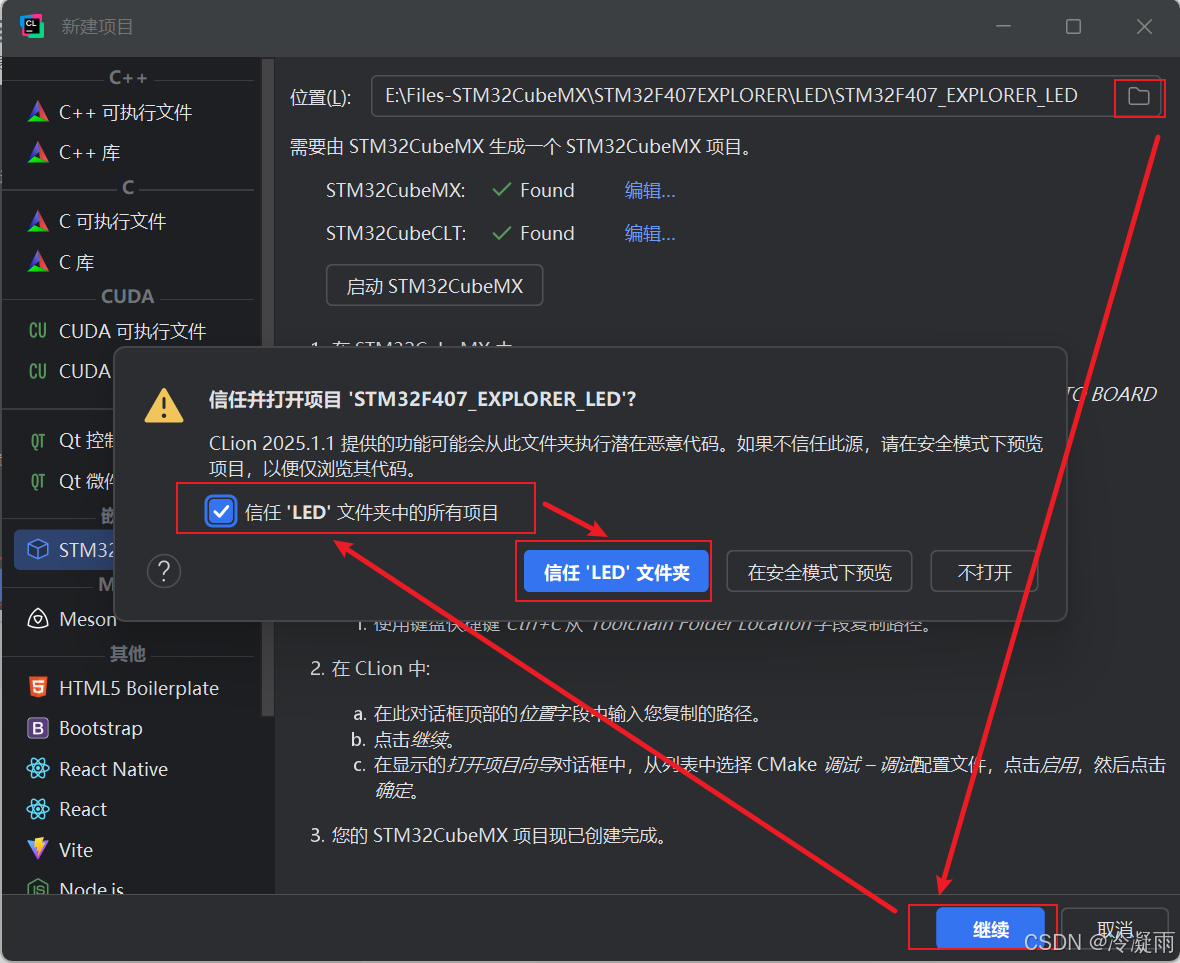Click 信任 'LED' 文件夹 button
1180x963 pixels.
click(x=616, y=572)
